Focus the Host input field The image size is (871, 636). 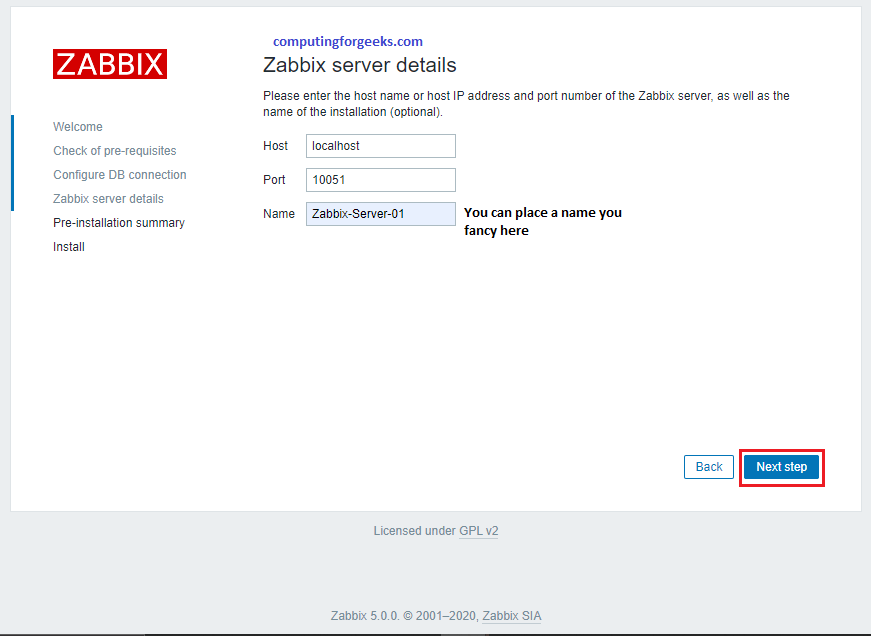click(x=381, y=146)
